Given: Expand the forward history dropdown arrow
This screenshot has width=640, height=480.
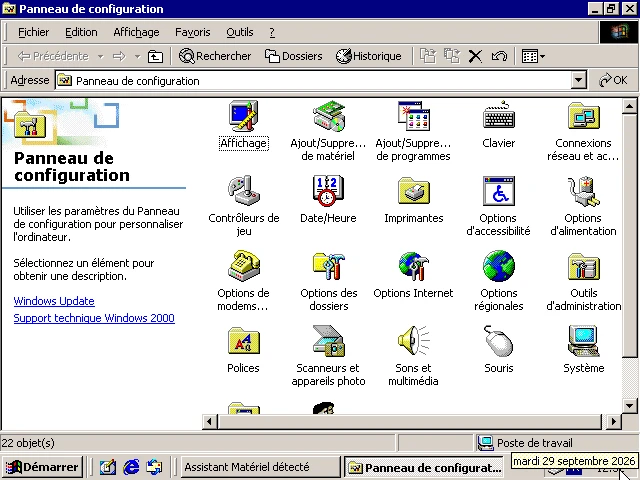Looking at the screenshot, I should tap(138, 56).
